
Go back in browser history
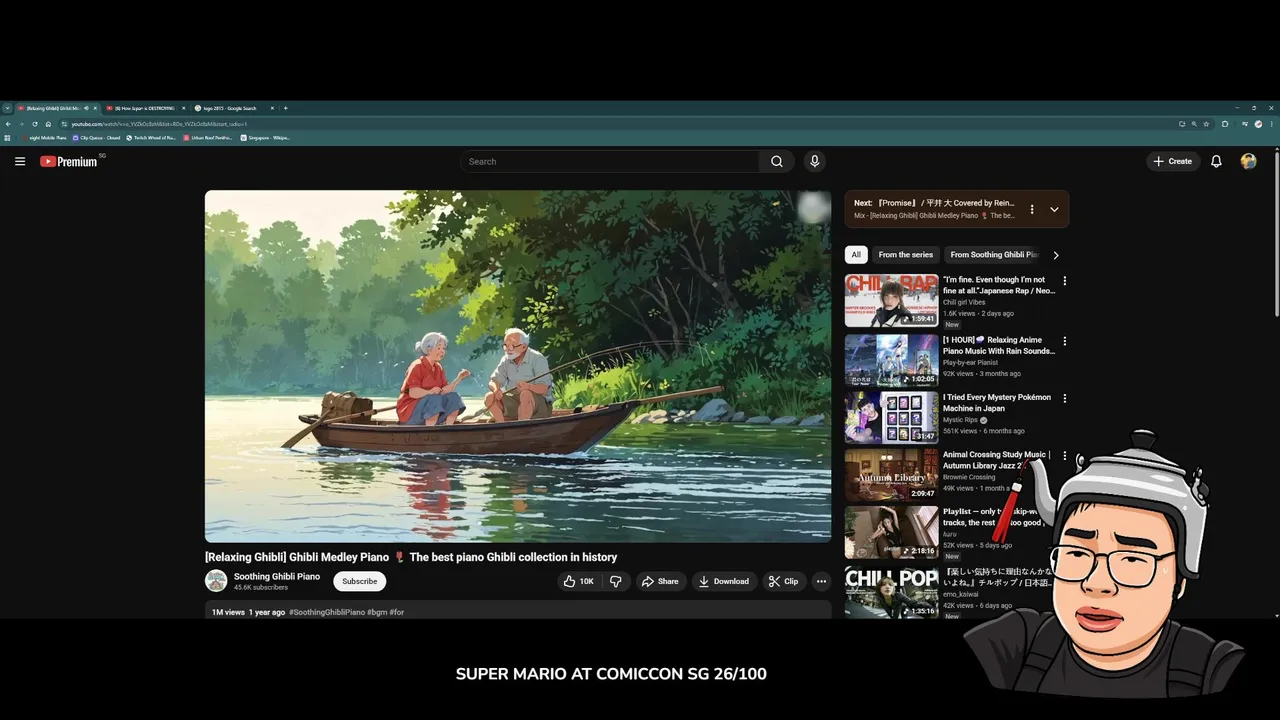click(x=8, y=124)
